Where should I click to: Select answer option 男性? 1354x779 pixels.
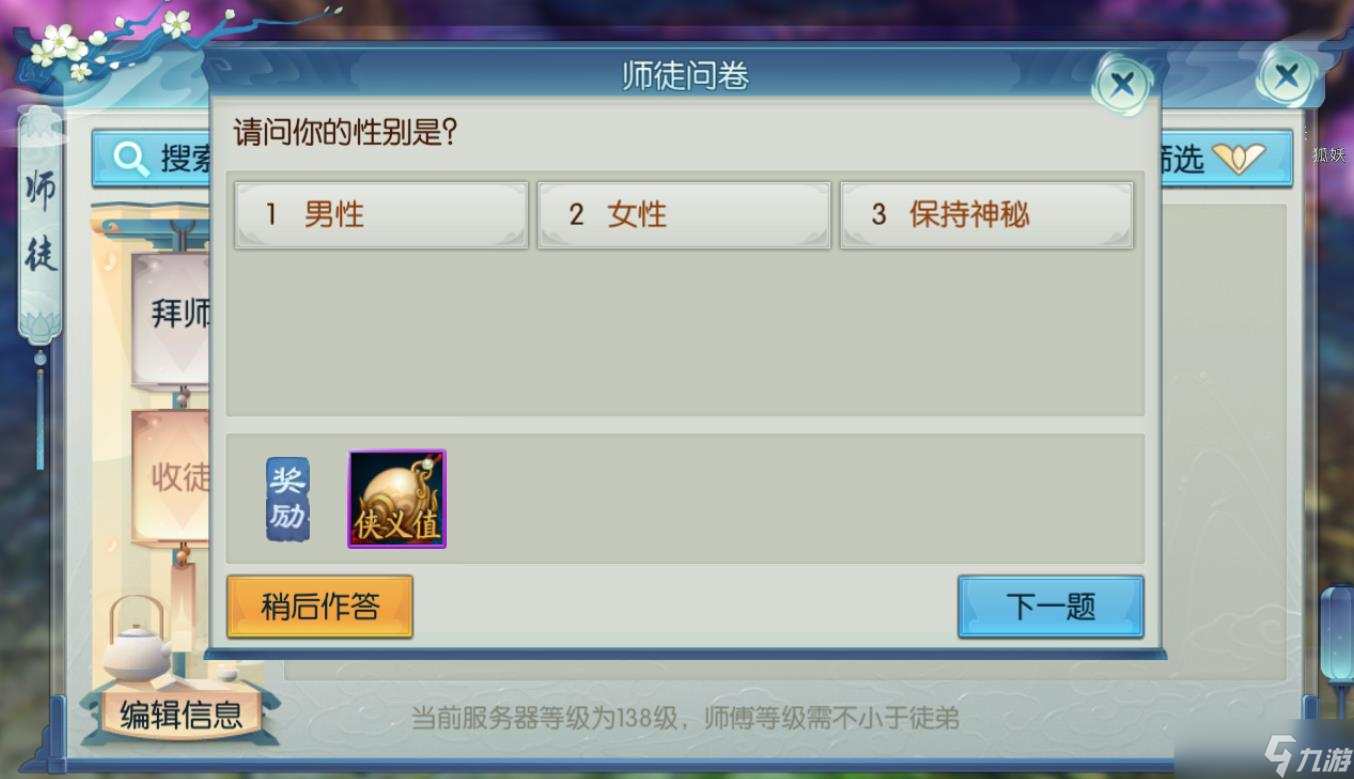(381, 215)
